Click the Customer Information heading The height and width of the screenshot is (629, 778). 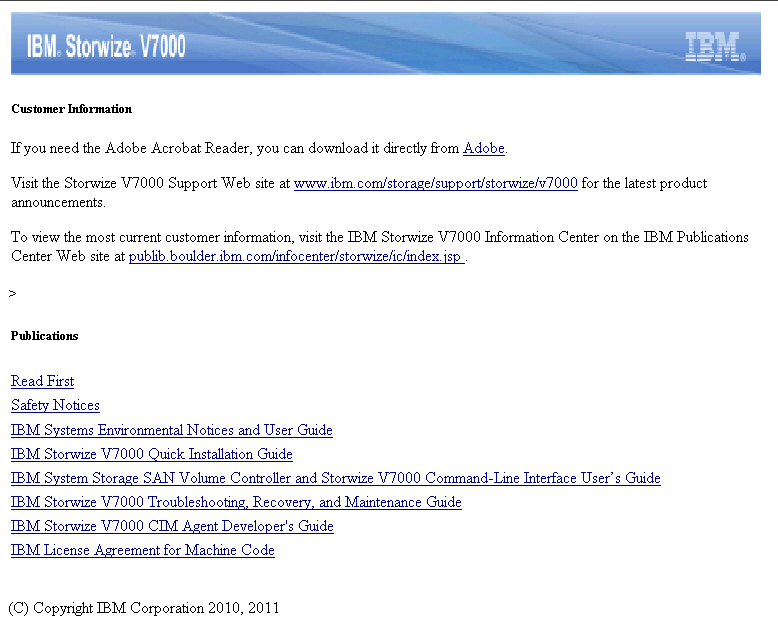tap(71, 109)
